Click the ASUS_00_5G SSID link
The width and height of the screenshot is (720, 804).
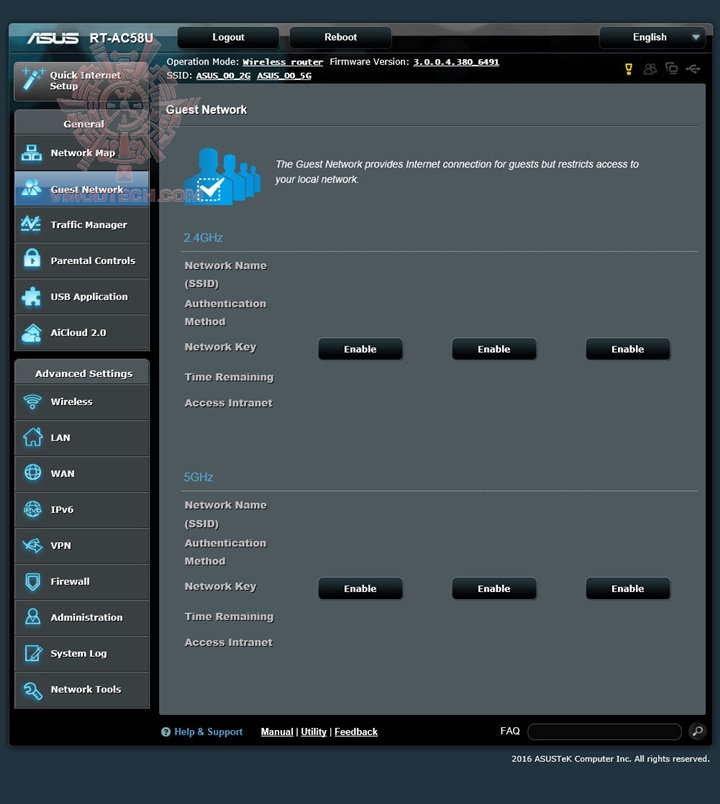(x=284, y=76)
